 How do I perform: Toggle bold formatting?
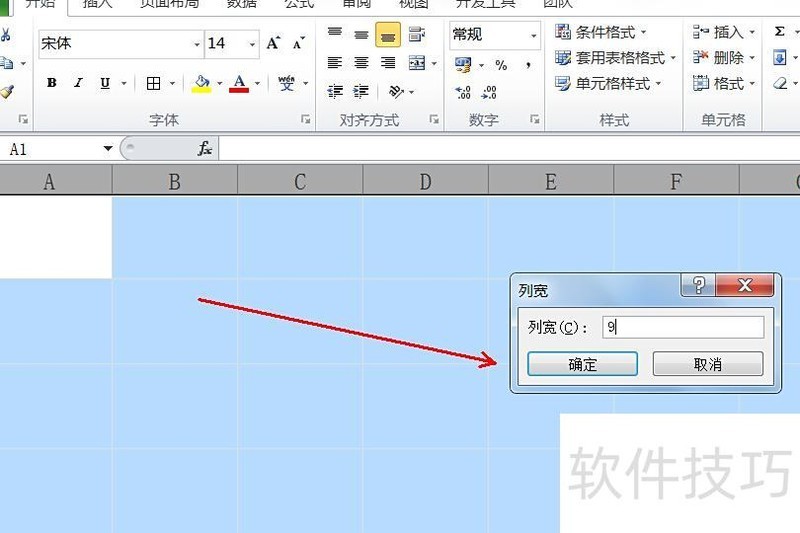(x=52, y=83)
